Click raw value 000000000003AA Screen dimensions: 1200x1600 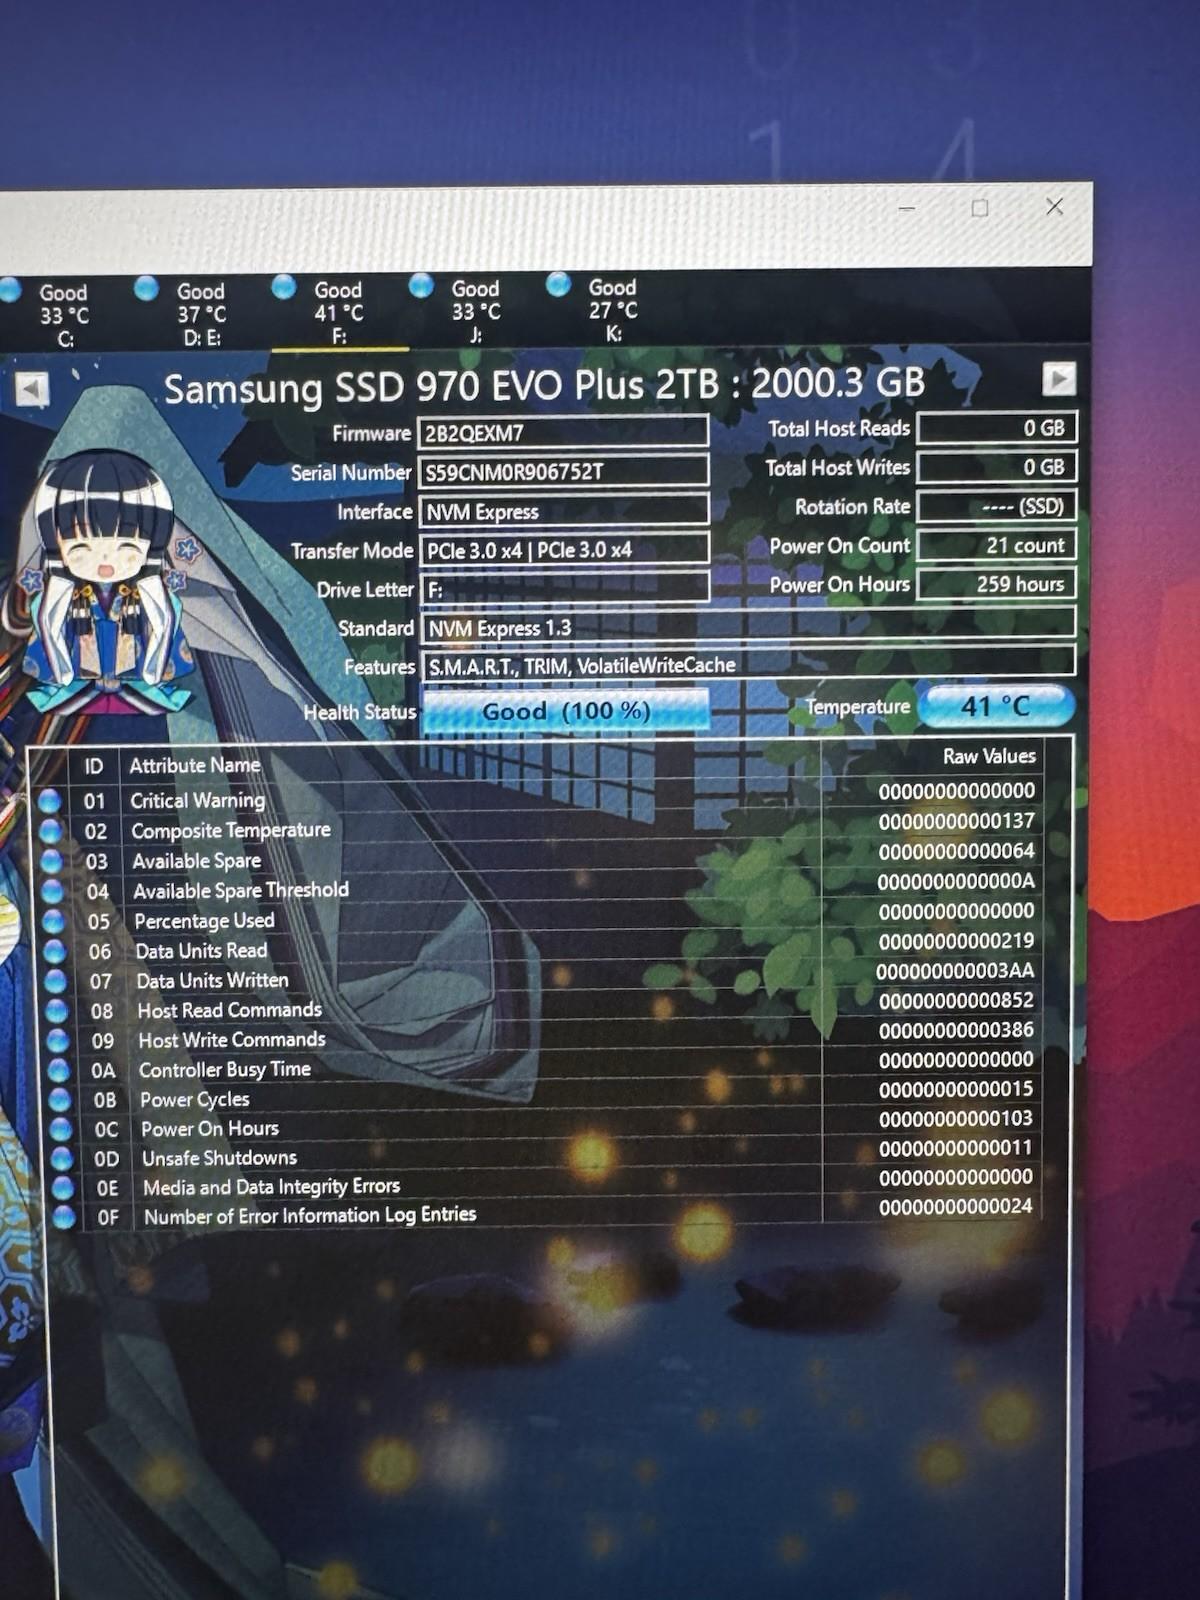[x=955, y=970]
